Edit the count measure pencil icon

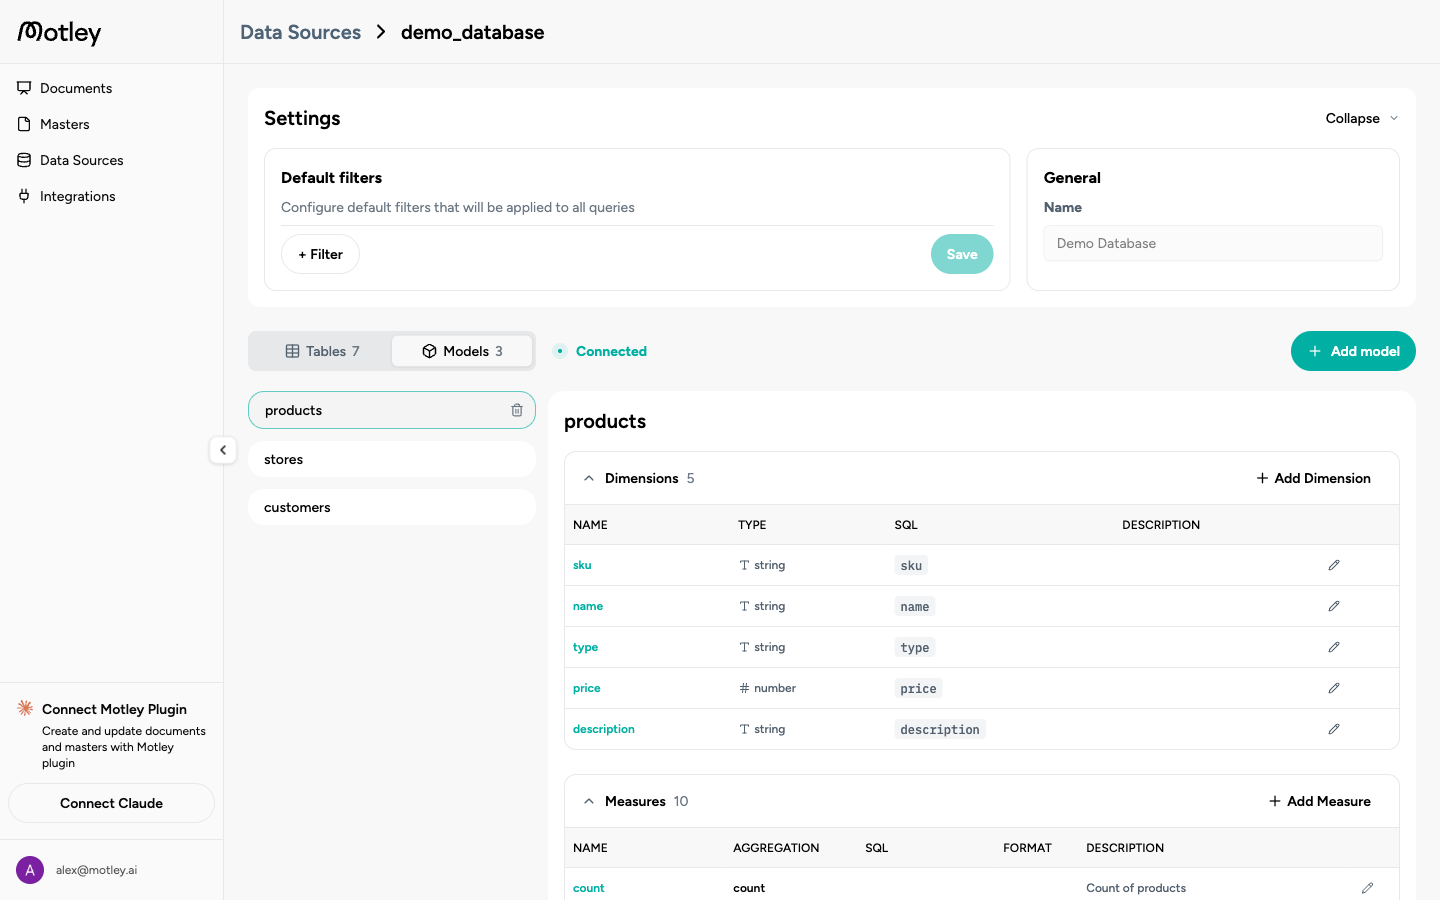coord(1367,888)
